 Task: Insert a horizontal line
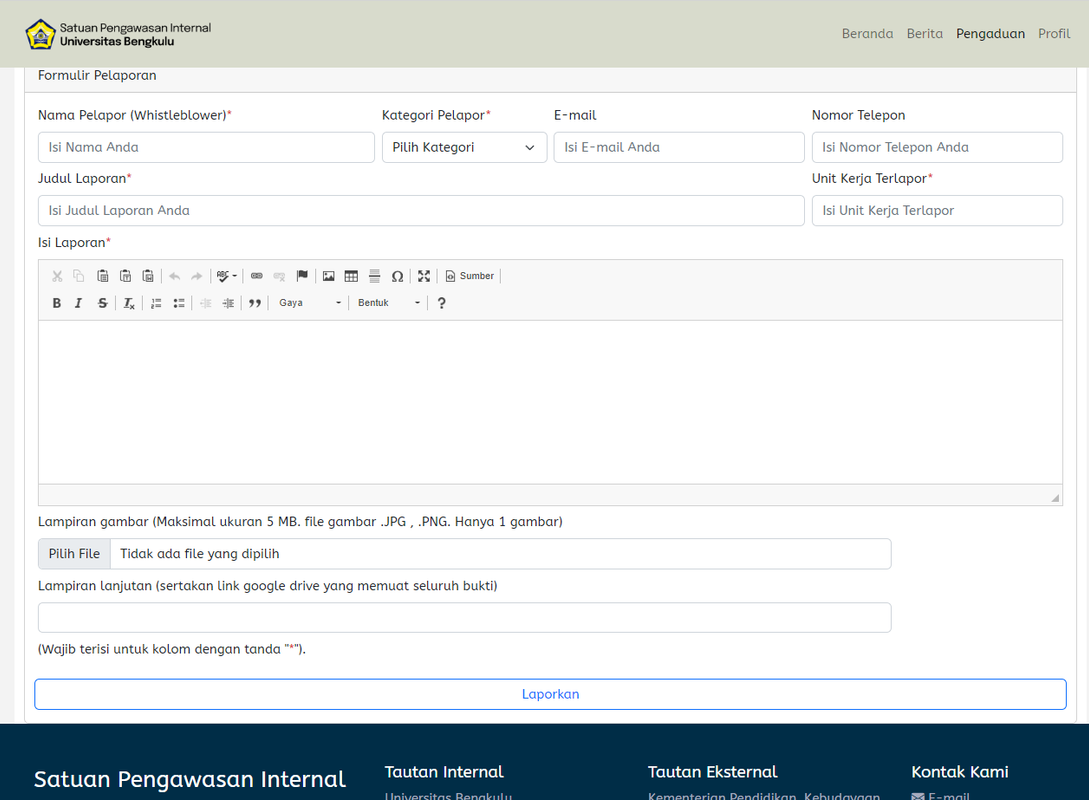click(374, 276)
